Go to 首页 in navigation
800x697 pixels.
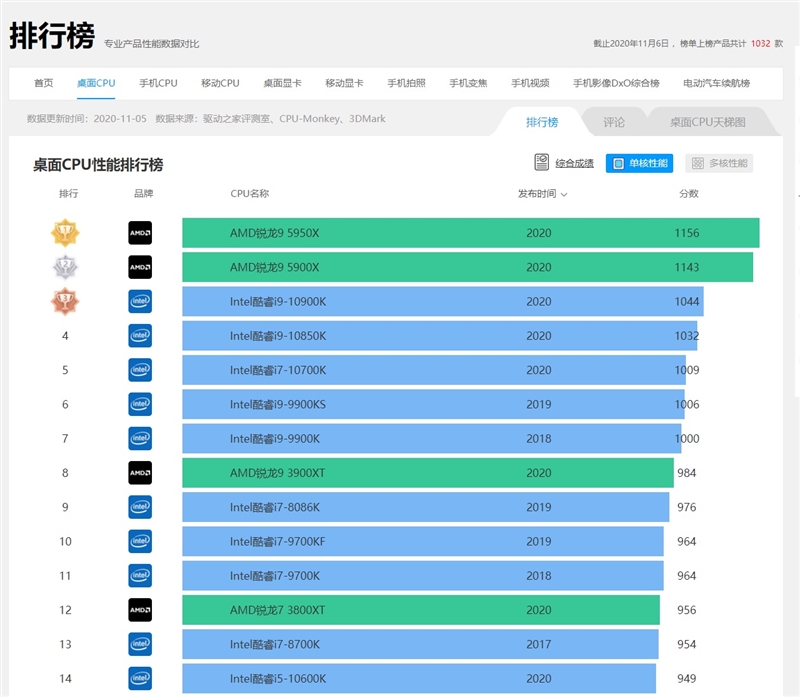[x=43, y=83]
